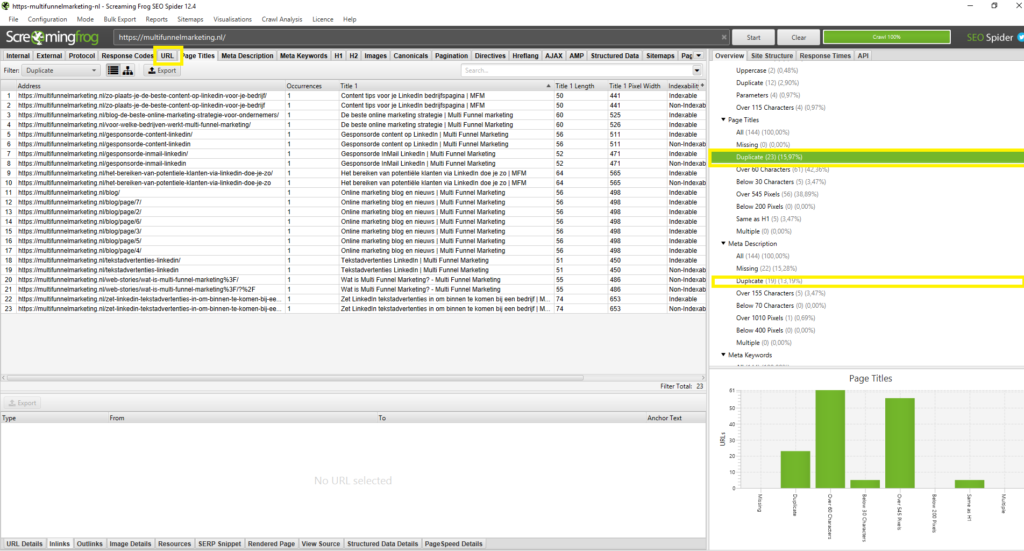Click the add column plus icon
Image resolution: width=1024 pixels, height=551 pixels.
(x=703, y=86)
